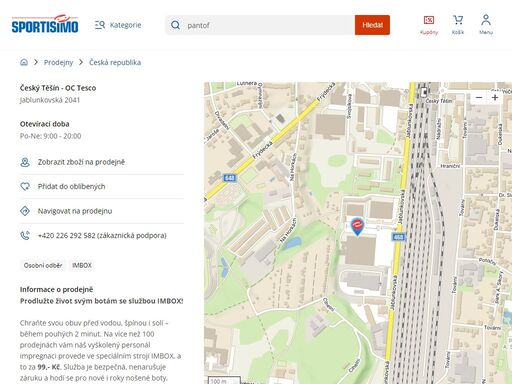Go to home via breadcrumb house icon

click(x=24, y=62)
